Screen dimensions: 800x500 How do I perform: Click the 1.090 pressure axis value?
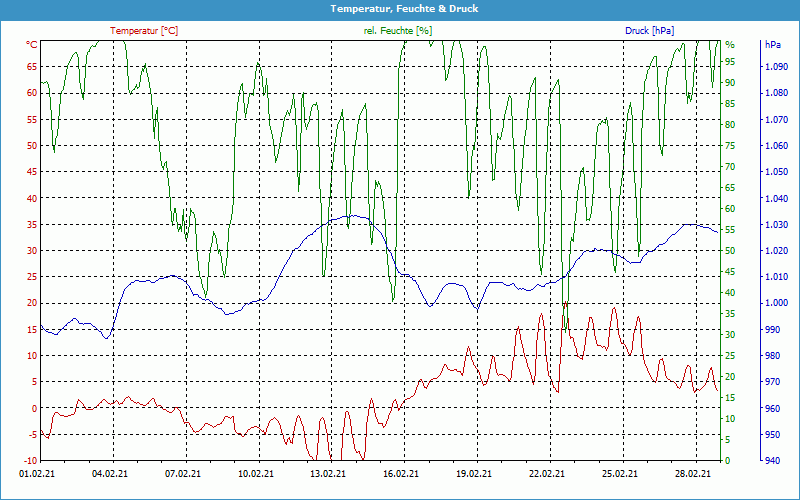click(x=776, y=67)
